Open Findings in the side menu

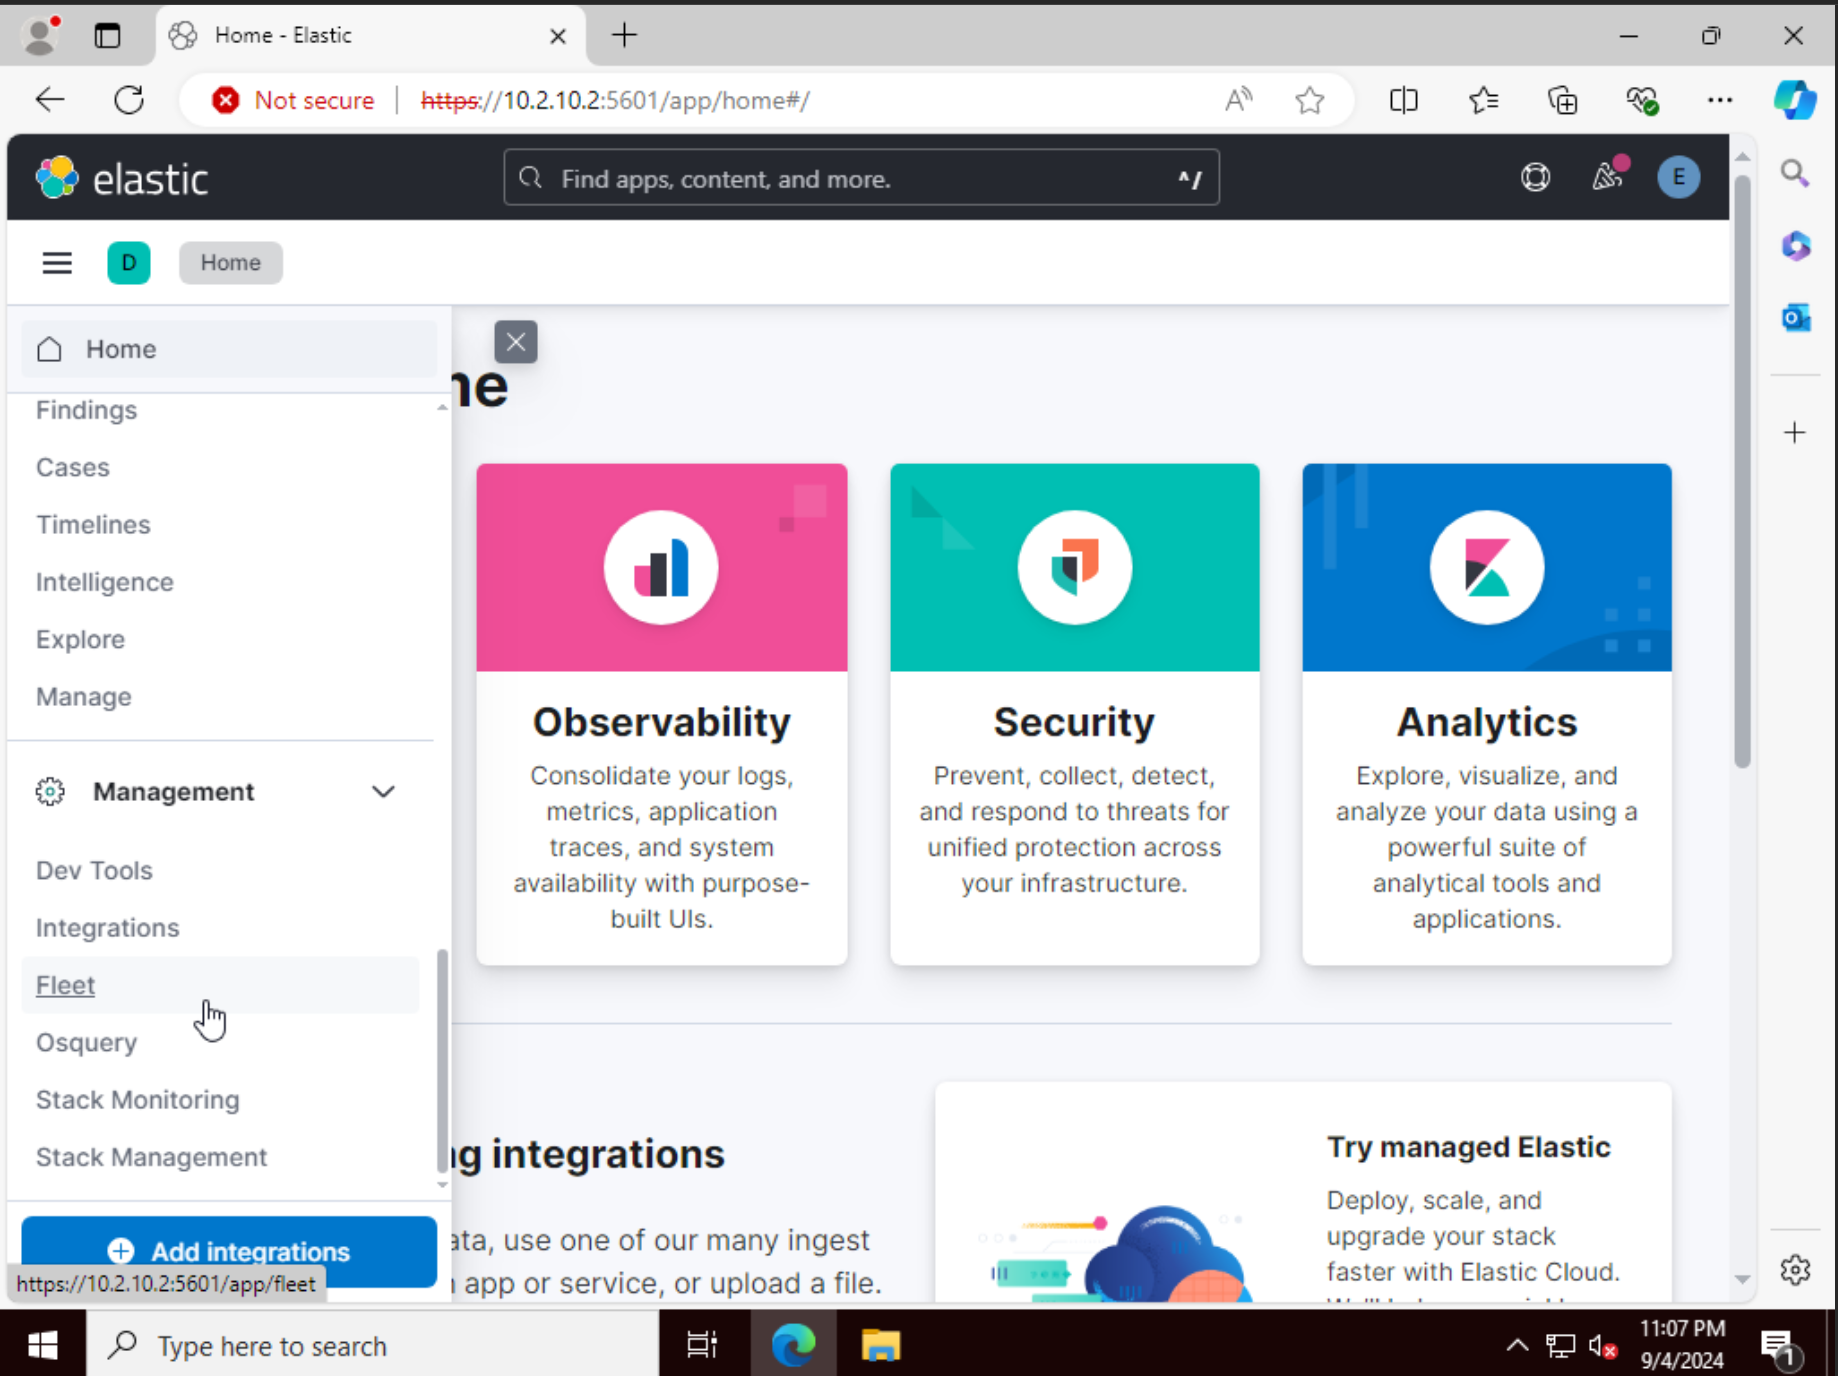point(87,410)
